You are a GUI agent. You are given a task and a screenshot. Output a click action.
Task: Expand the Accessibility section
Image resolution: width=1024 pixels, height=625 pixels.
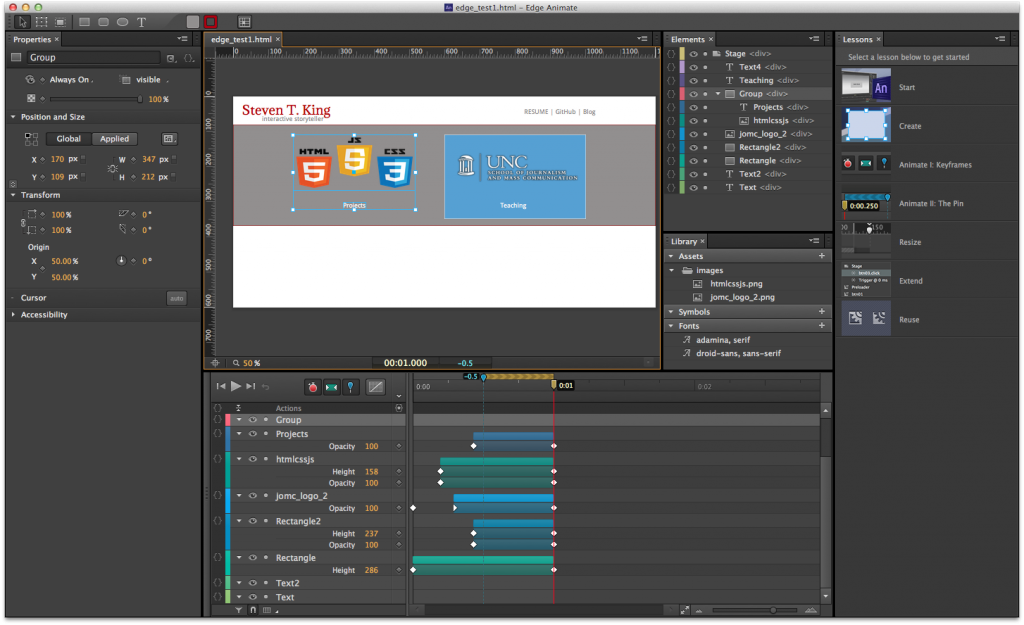point(13,315)
